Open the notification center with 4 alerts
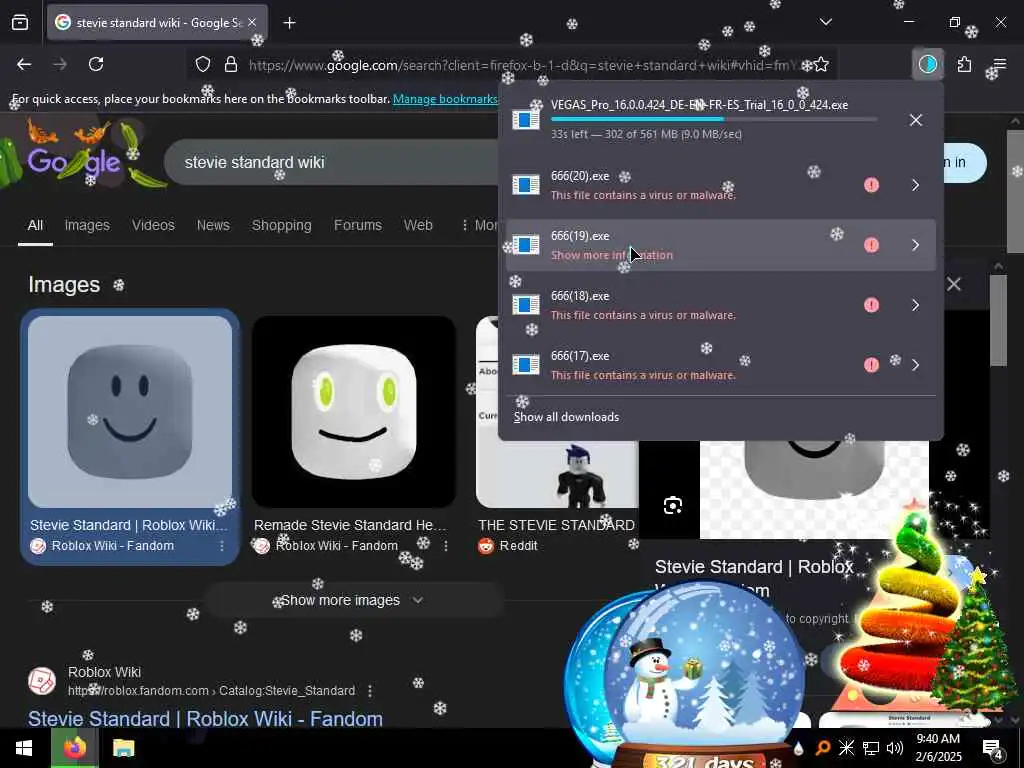This screenshot has width=1024, height=768. [993, 748]
